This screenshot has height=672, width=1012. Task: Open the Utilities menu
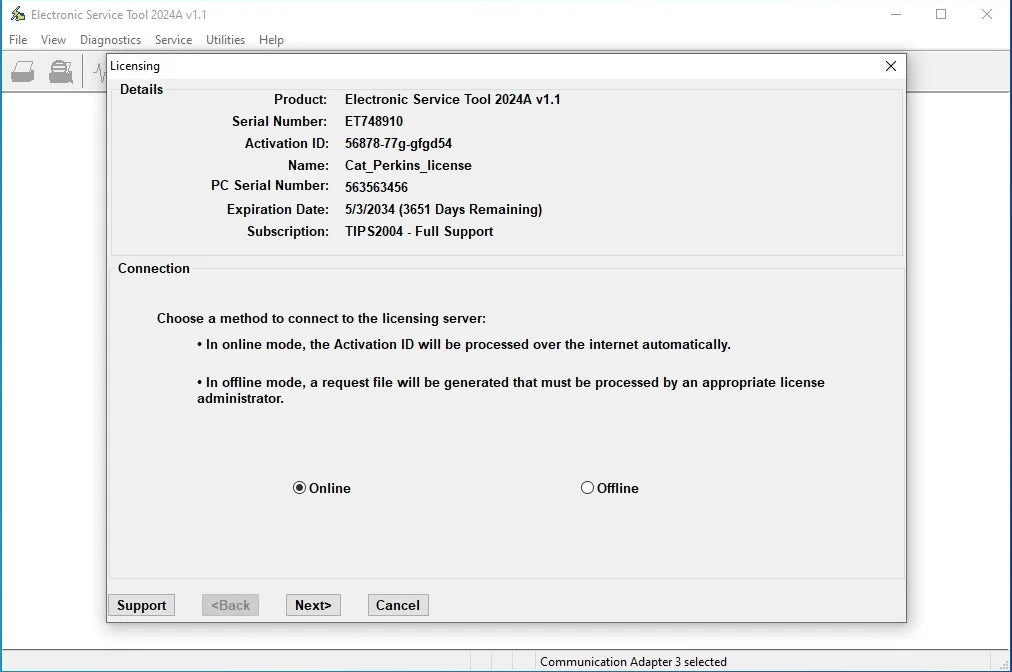pyautogui.click(x=225, y=39)
